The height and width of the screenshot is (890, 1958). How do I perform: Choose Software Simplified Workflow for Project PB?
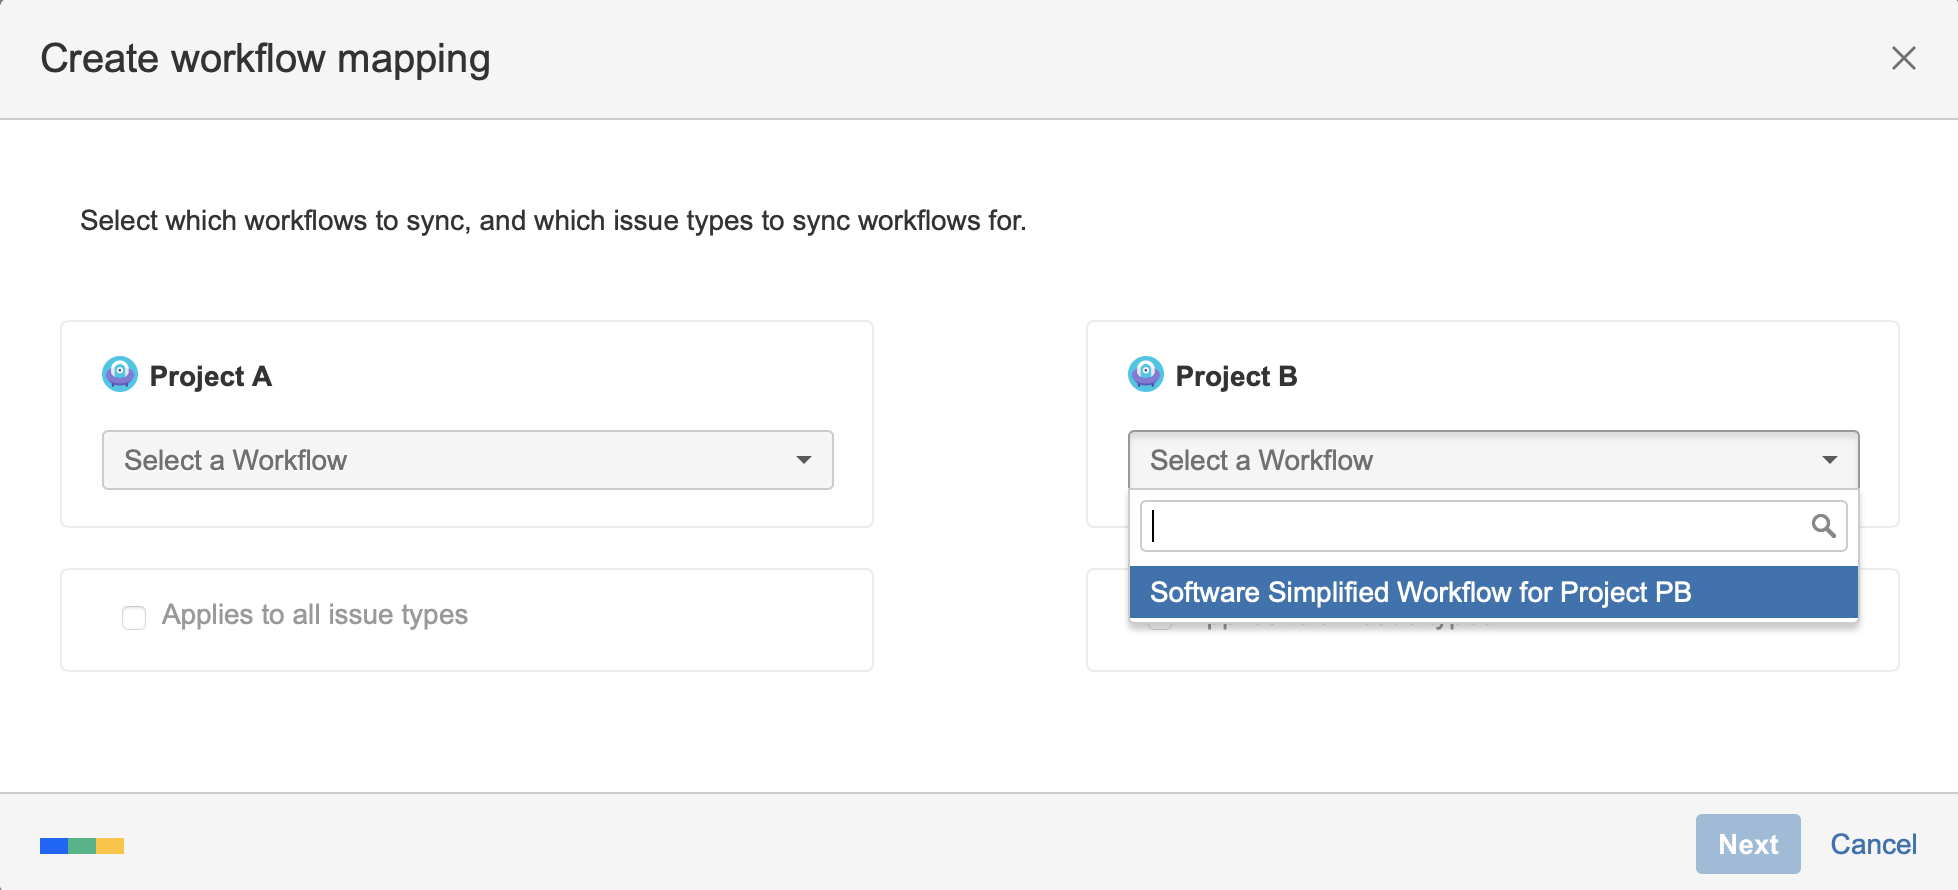(x=1420, y=592)
